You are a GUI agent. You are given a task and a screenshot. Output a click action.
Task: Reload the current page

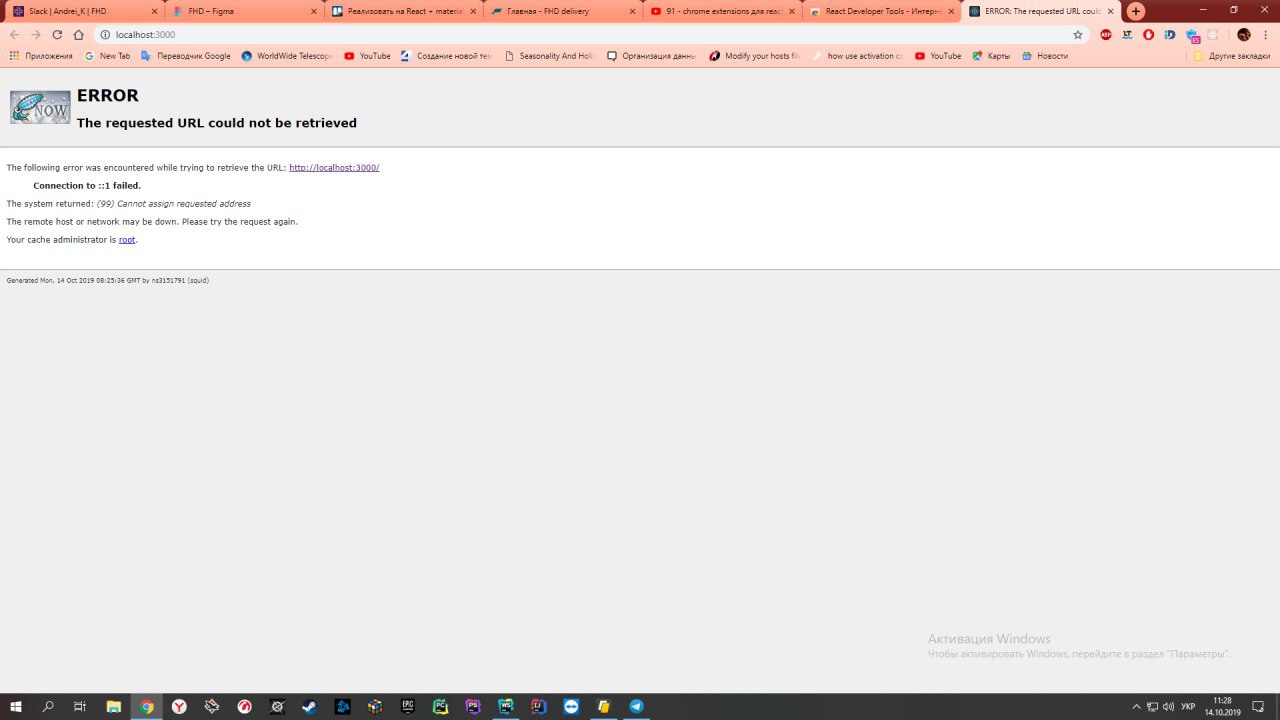coord(57,35)
